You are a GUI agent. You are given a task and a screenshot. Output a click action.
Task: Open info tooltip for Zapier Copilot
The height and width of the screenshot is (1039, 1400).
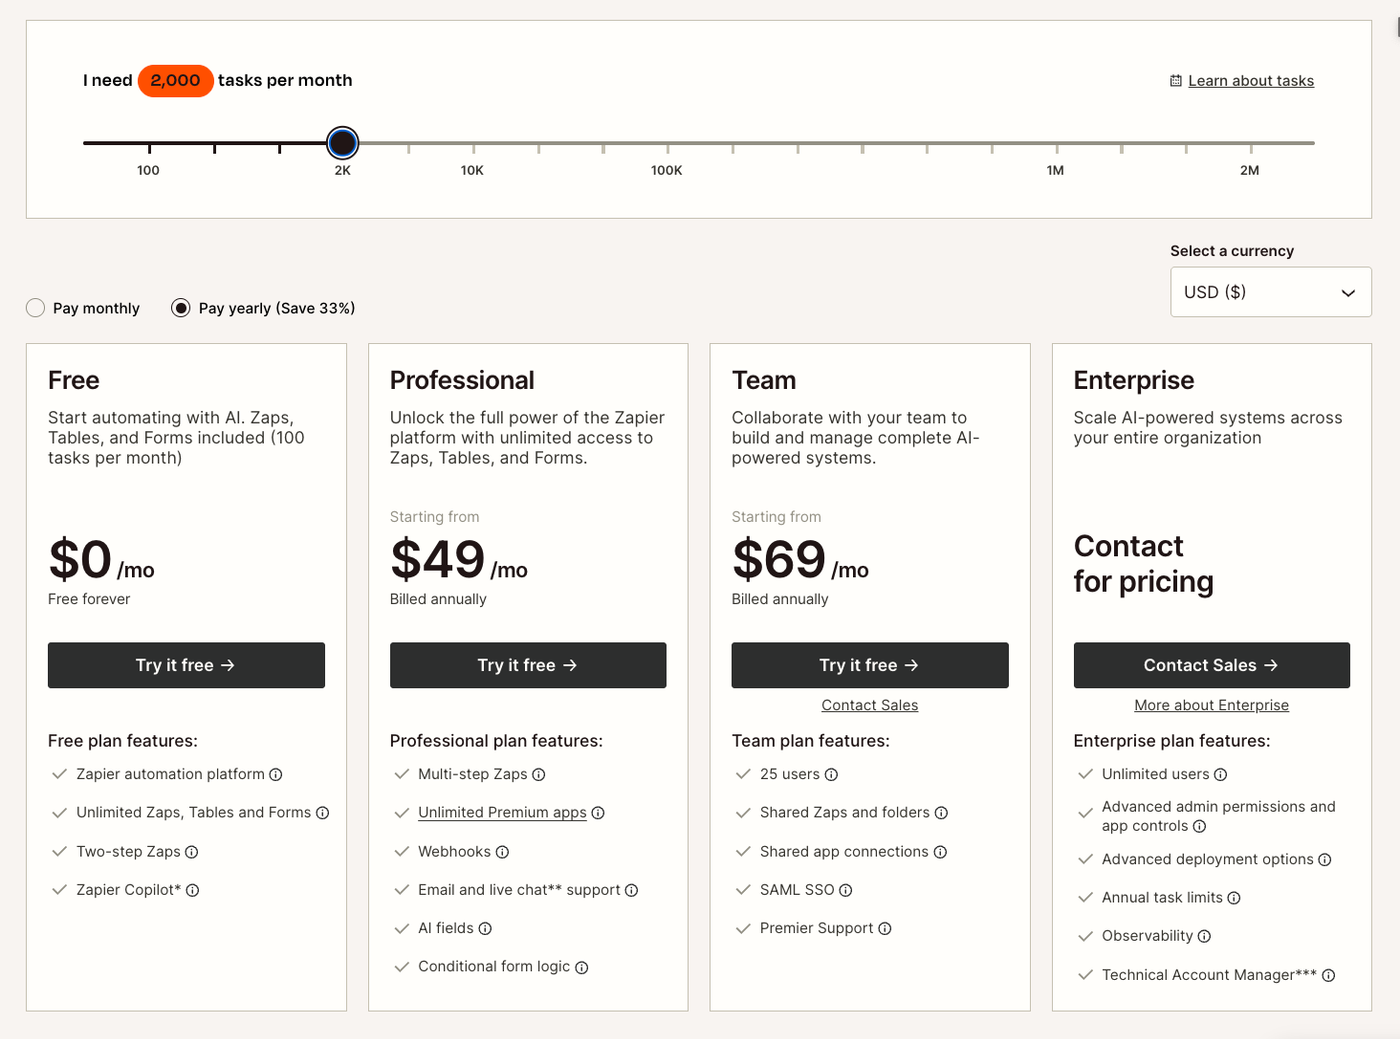click(193, 891)
